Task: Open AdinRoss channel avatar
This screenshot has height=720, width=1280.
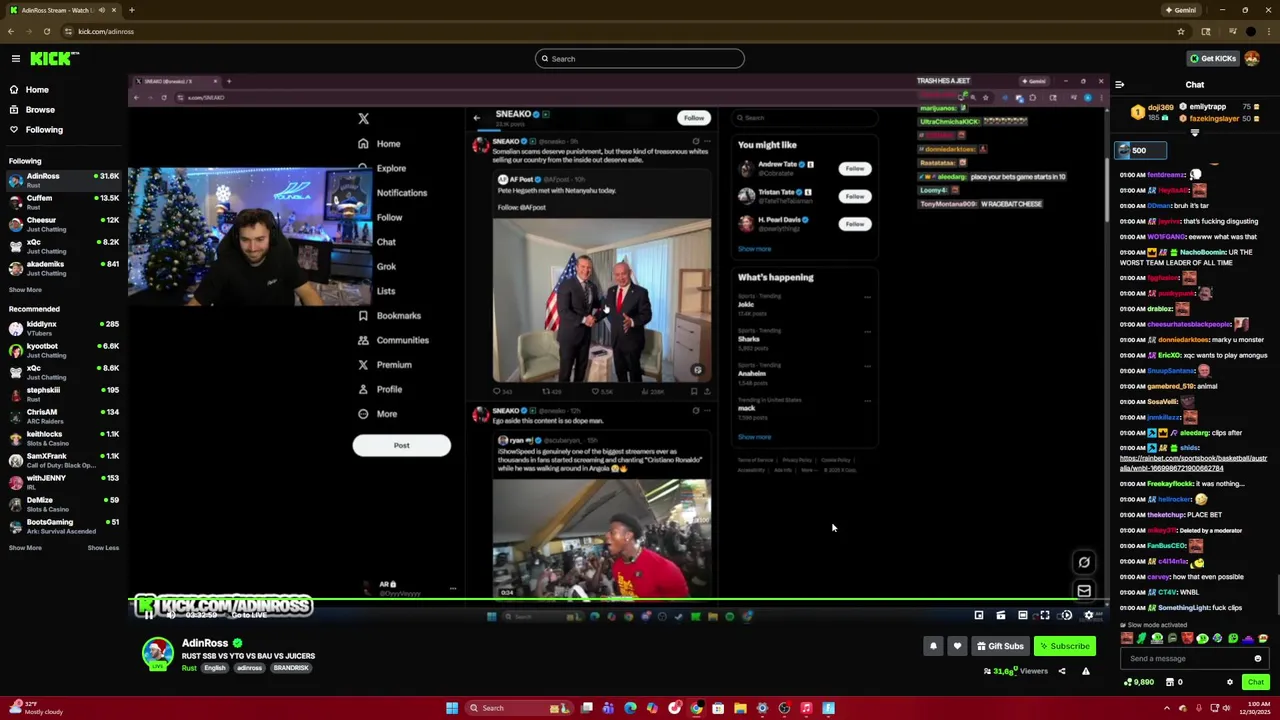Action: pyautogui.click(x=156, y=652)
